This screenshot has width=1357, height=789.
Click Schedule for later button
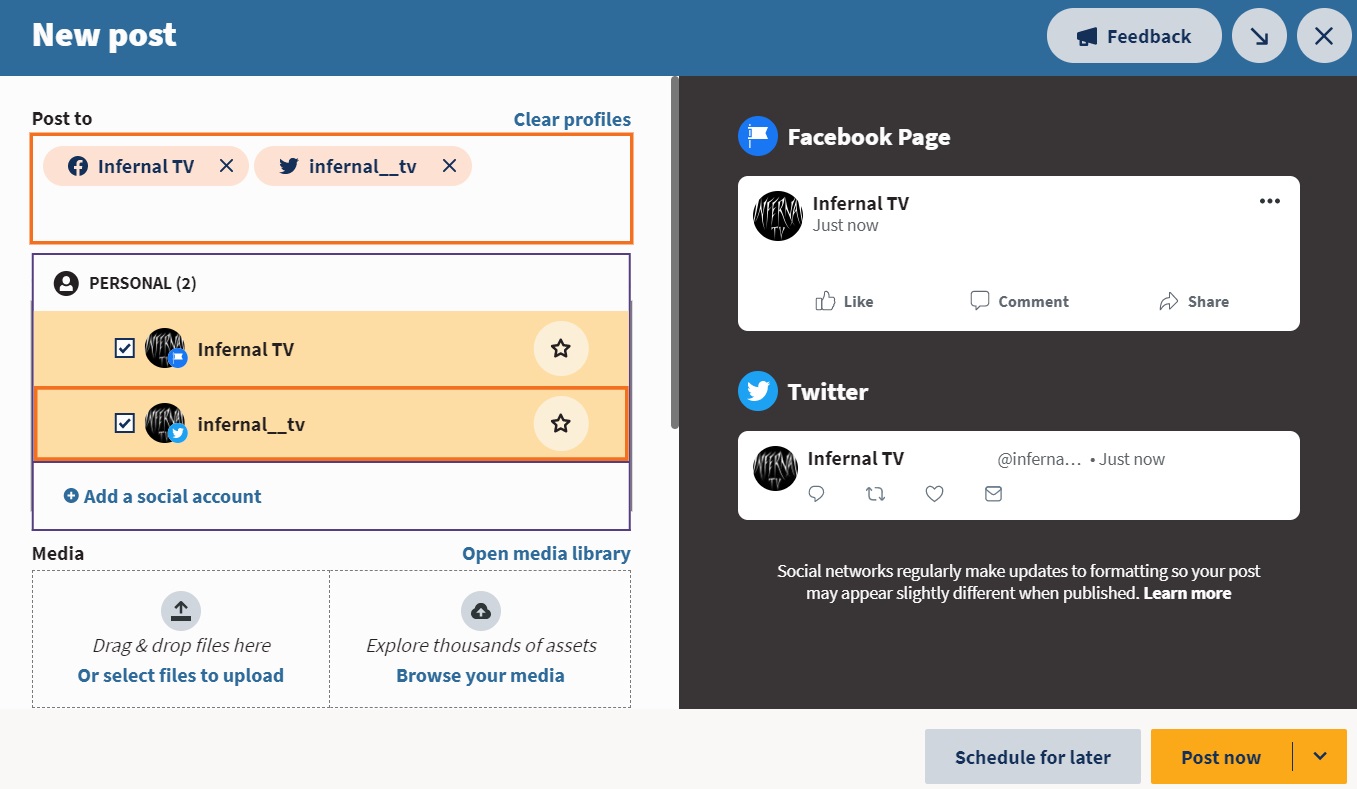(1033, 757)
